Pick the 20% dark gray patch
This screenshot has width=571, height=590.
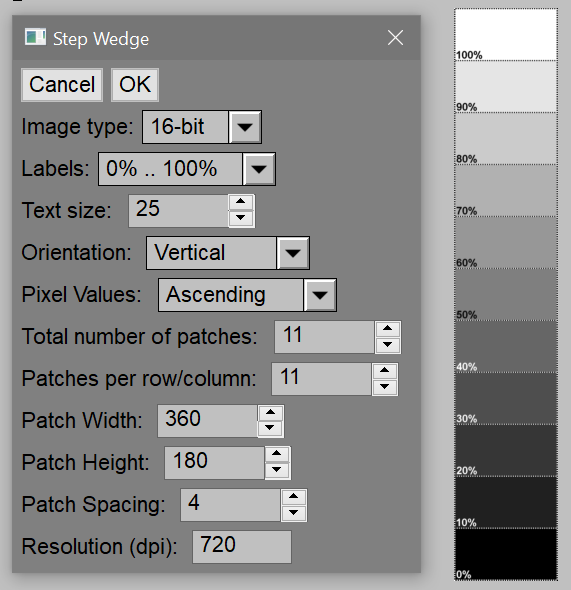coord(506,450)
